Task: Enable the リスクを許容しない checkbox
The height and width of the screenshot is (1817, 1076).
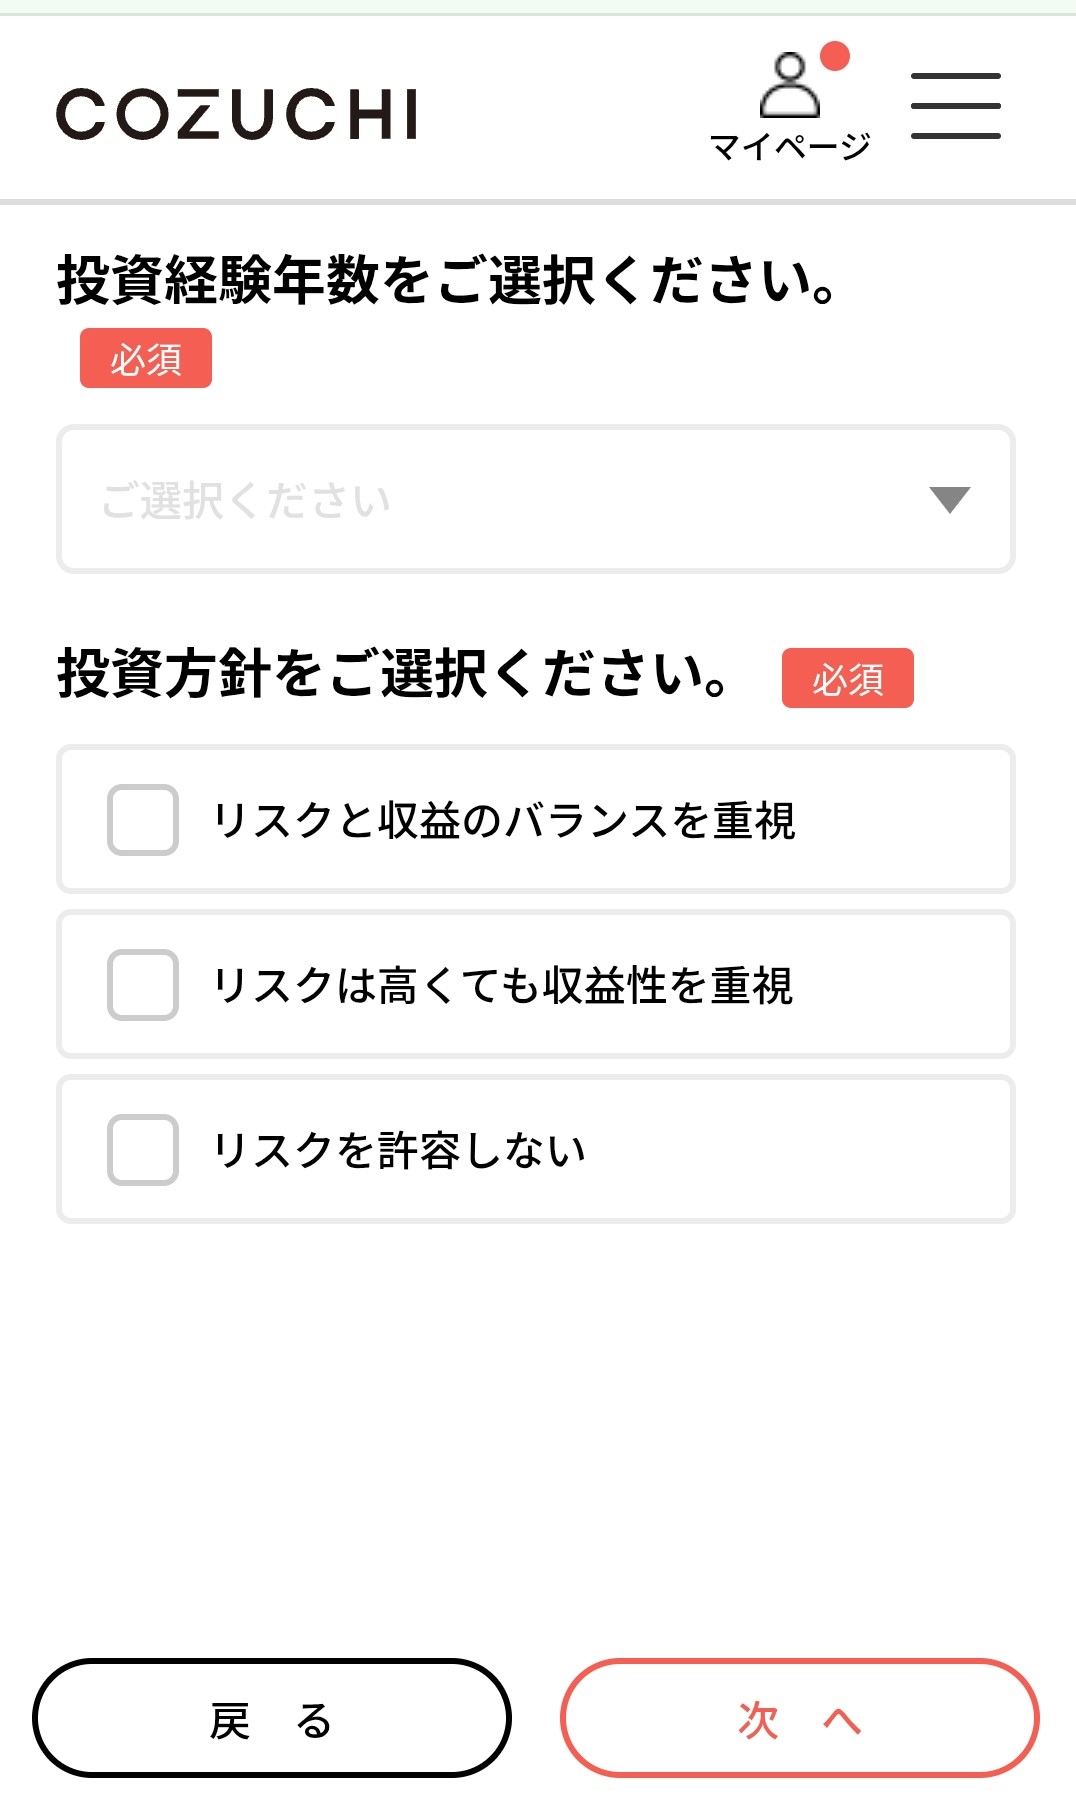Action: click(143, 1150)
